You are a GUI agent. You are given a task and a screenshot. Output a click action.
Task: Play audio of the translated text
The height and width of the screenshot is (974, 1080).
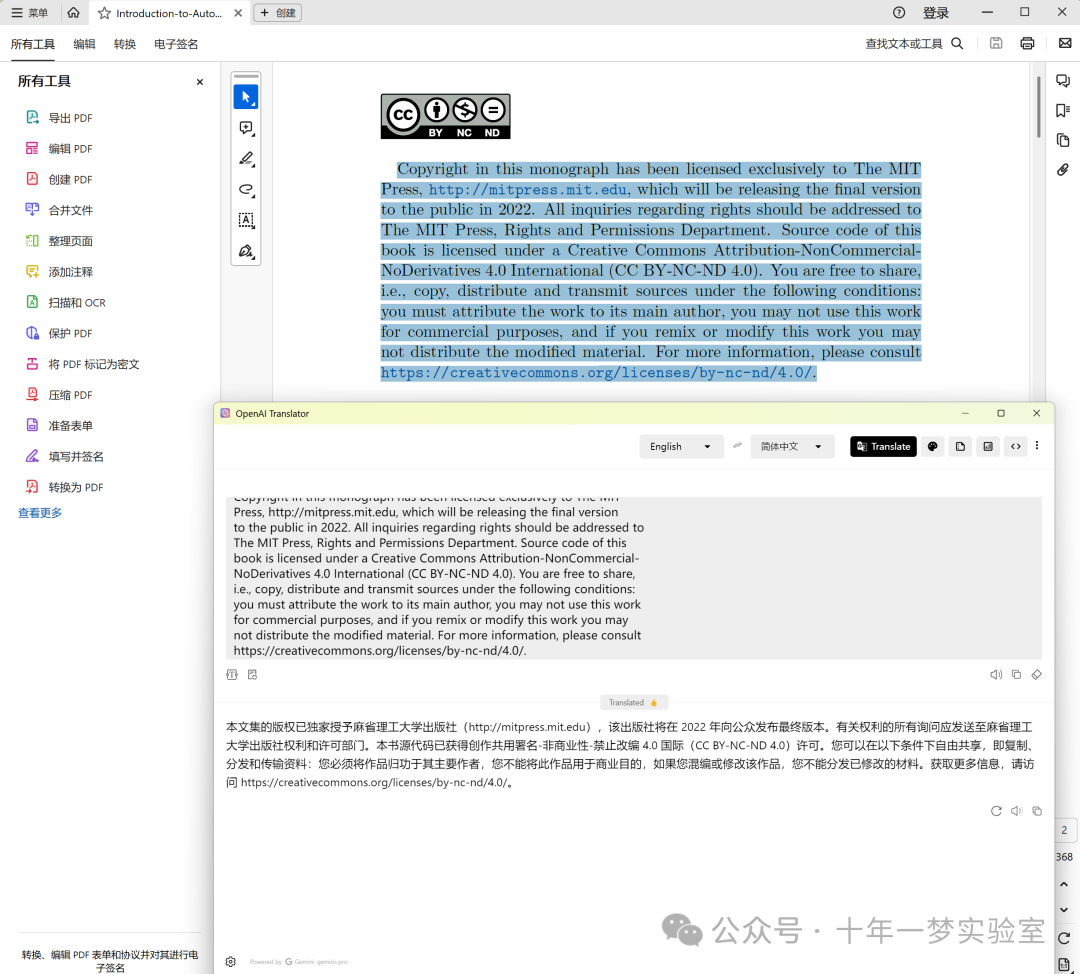[1016, 811]
